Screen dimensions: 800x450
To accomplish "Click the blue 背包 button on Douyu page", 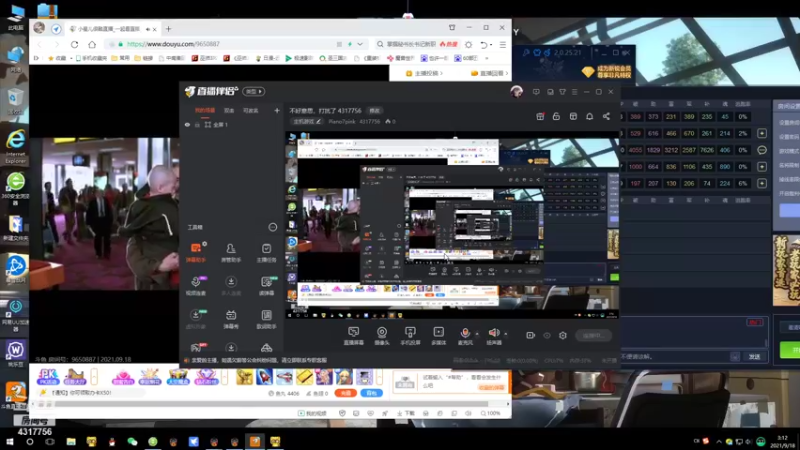I will tap(371, 393).
